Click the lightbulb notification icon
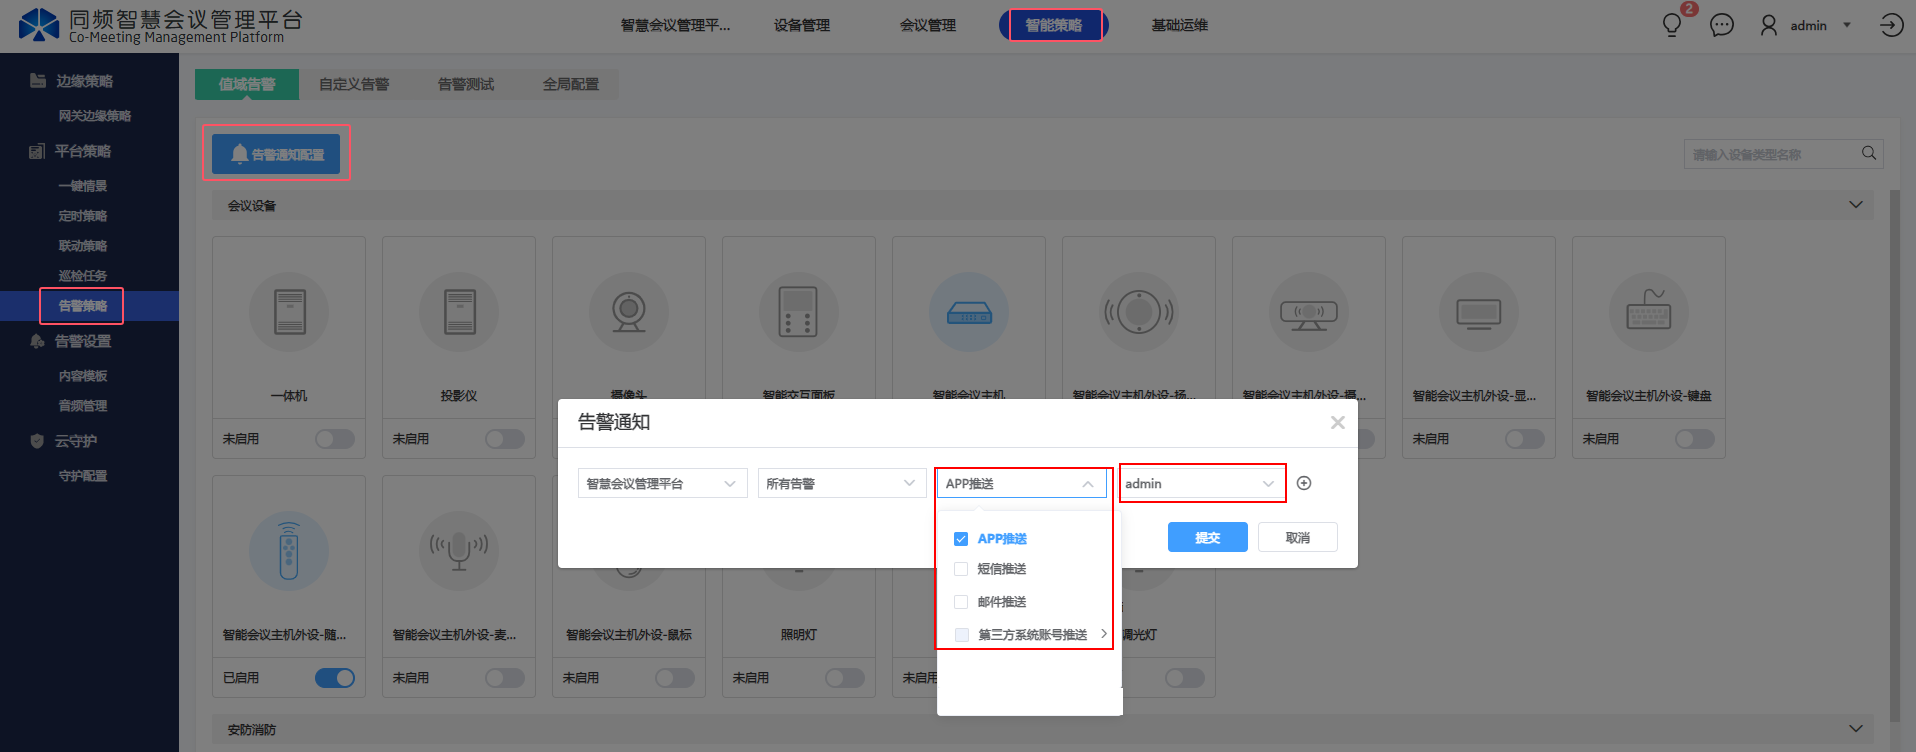The width and height of the screenshot is (1916, 752). [x=1672, y=25]
